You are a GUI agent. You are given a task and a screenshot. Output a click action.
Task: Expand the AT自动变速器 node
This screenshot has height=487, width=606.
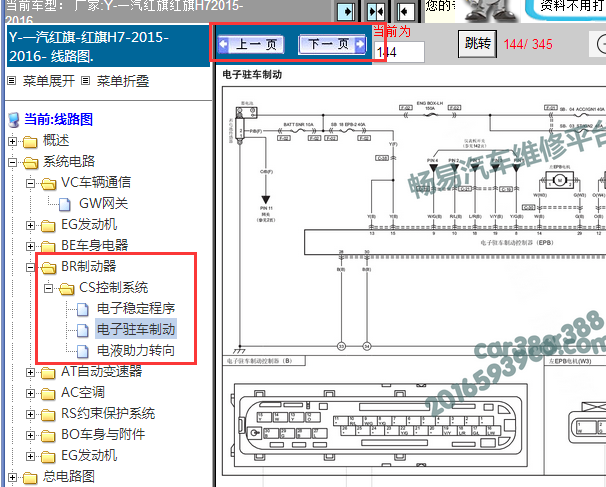(31, 372)
